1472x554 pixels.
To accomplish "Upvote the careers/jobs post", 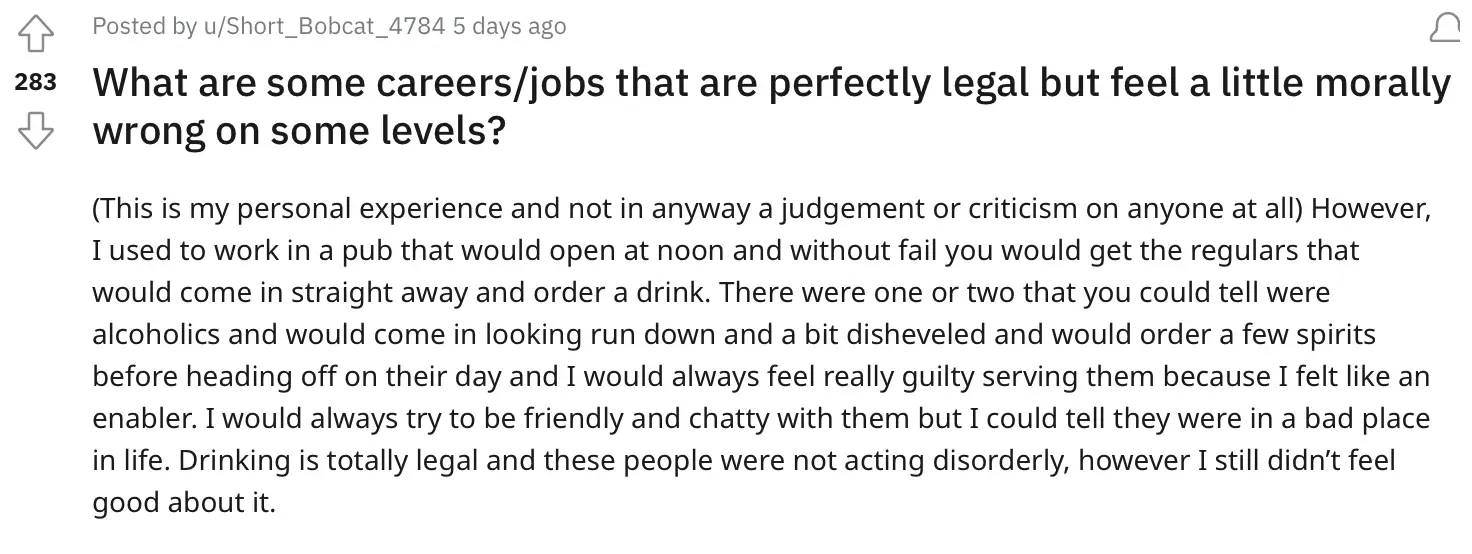I will tap(35, 36).
